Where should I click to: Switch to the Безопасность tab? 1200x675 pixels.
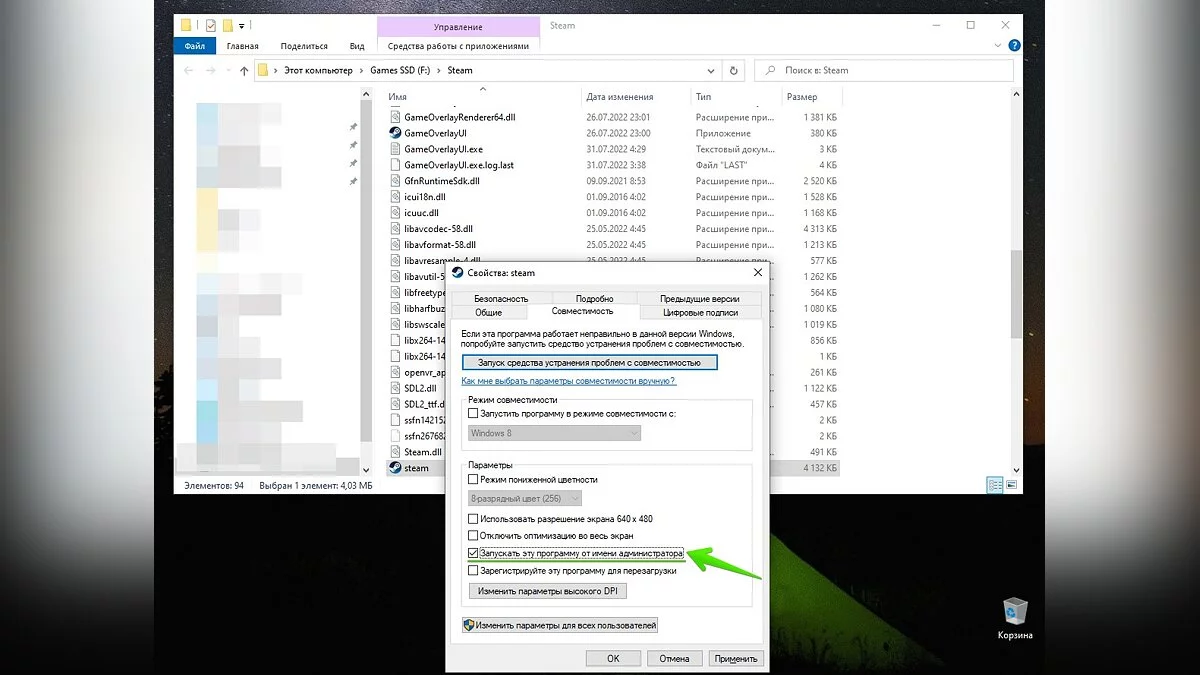click(x=500, y=299)
